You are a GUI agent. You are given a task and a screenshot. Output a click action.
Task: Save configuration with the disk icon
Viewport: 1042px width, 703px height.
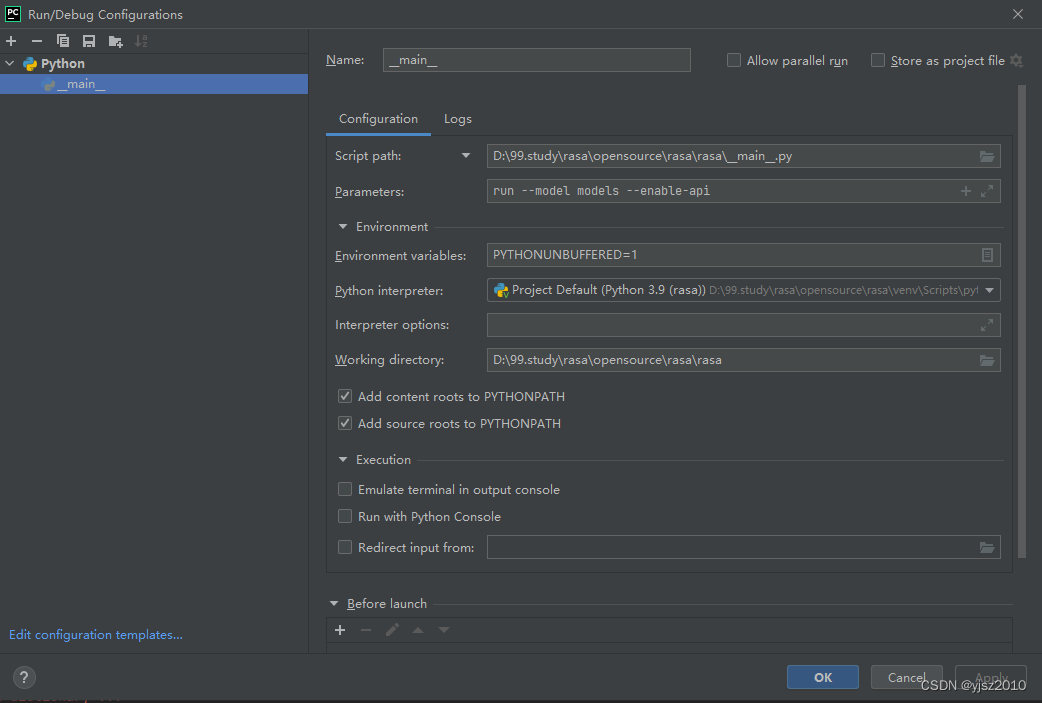coord(88,41)
